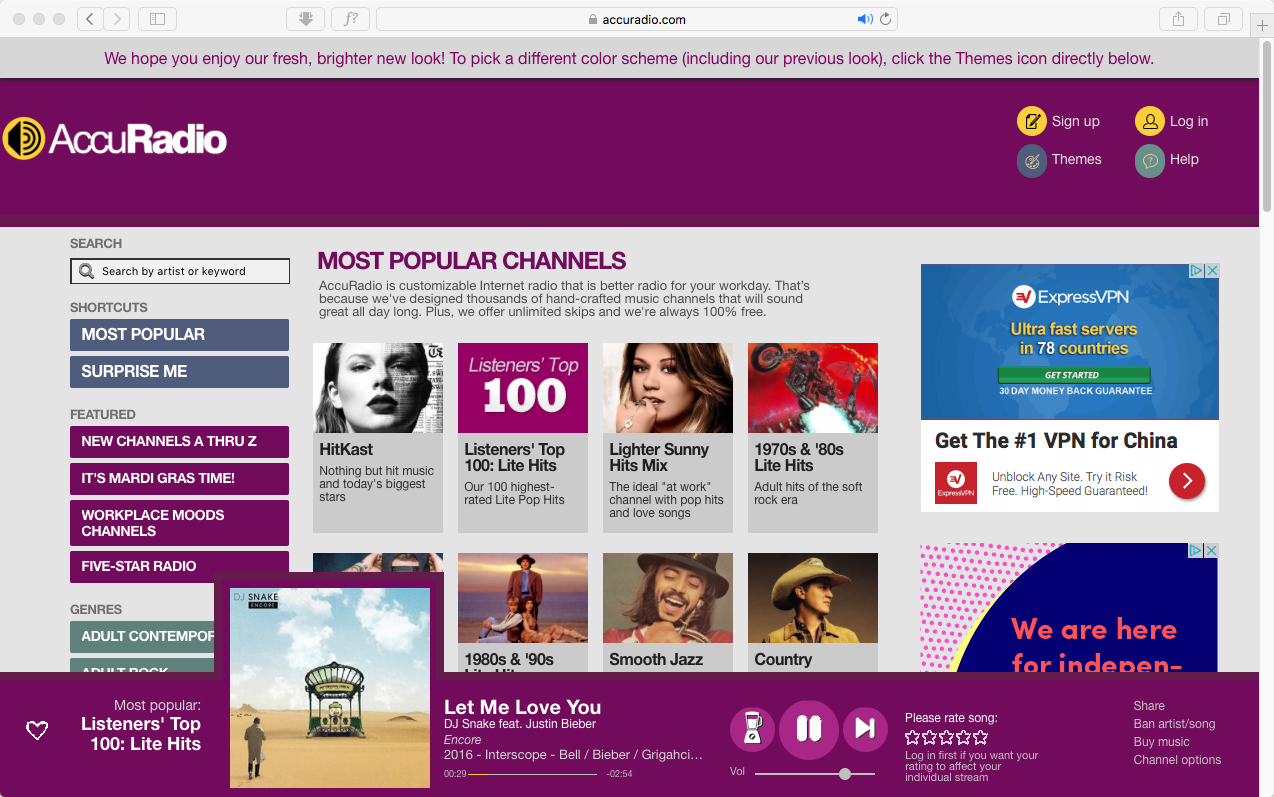Click the search by artist field
Screen dimensions: 1274x797
point(180,271)
